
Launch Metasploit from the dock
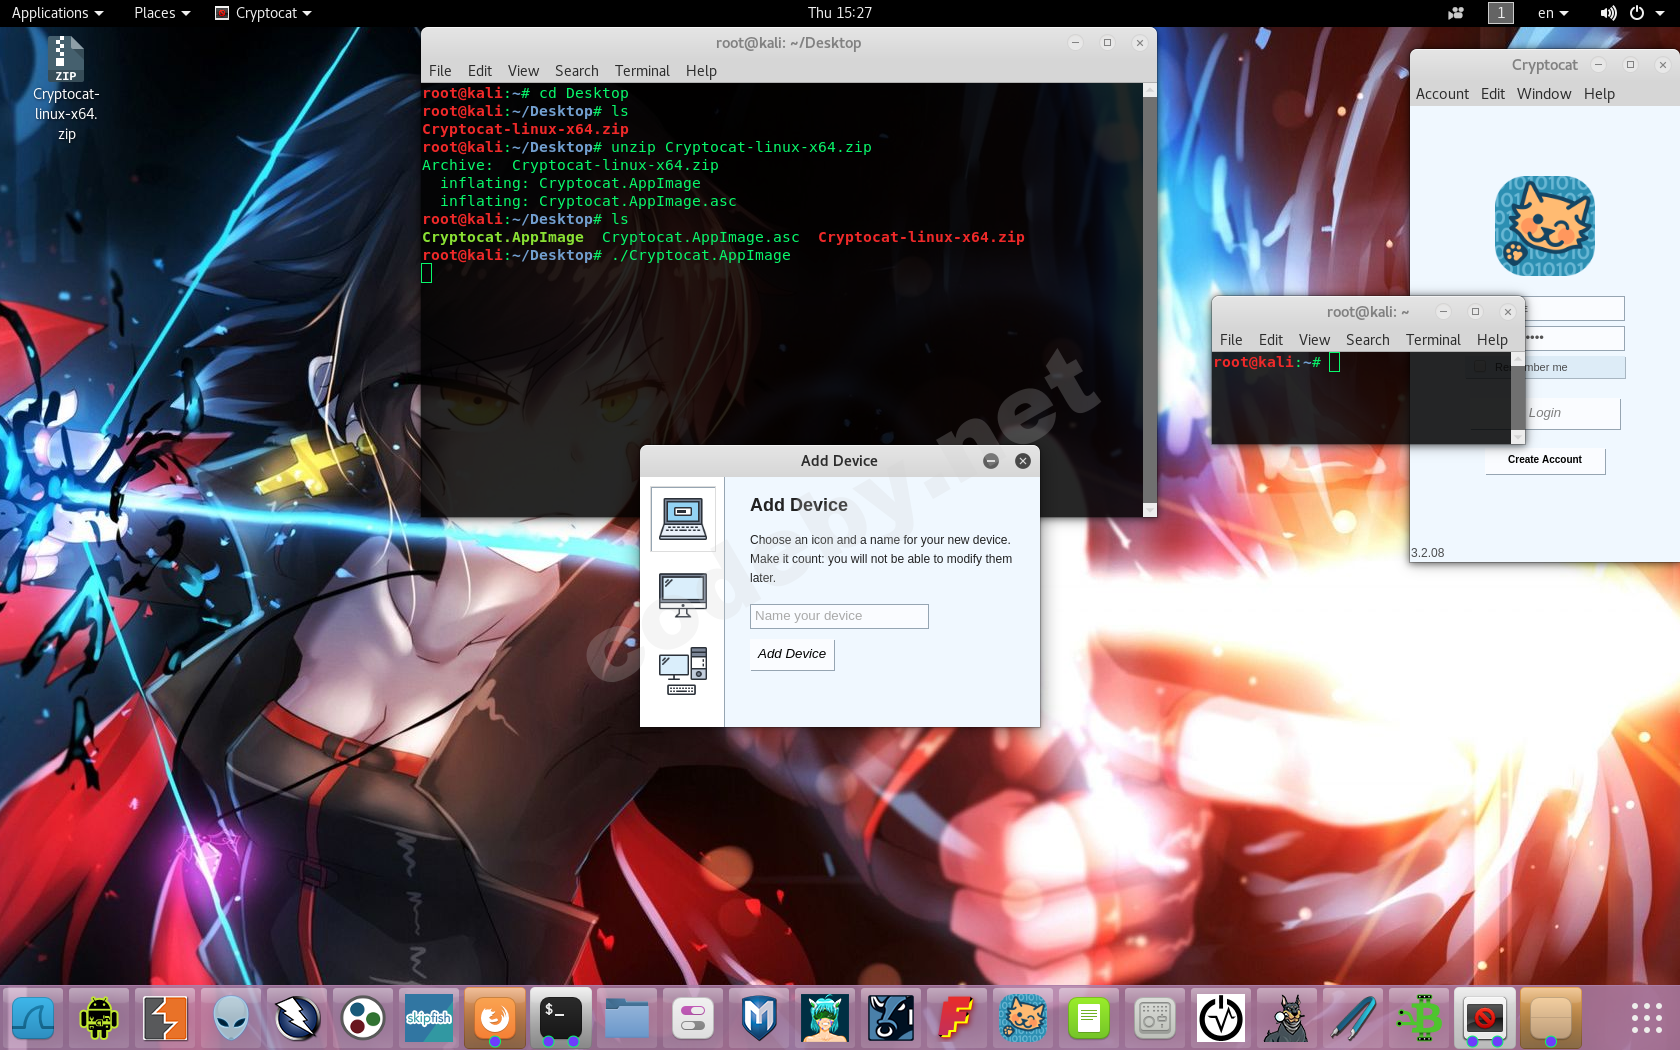pyautogui.click(x=759, y=1019)
